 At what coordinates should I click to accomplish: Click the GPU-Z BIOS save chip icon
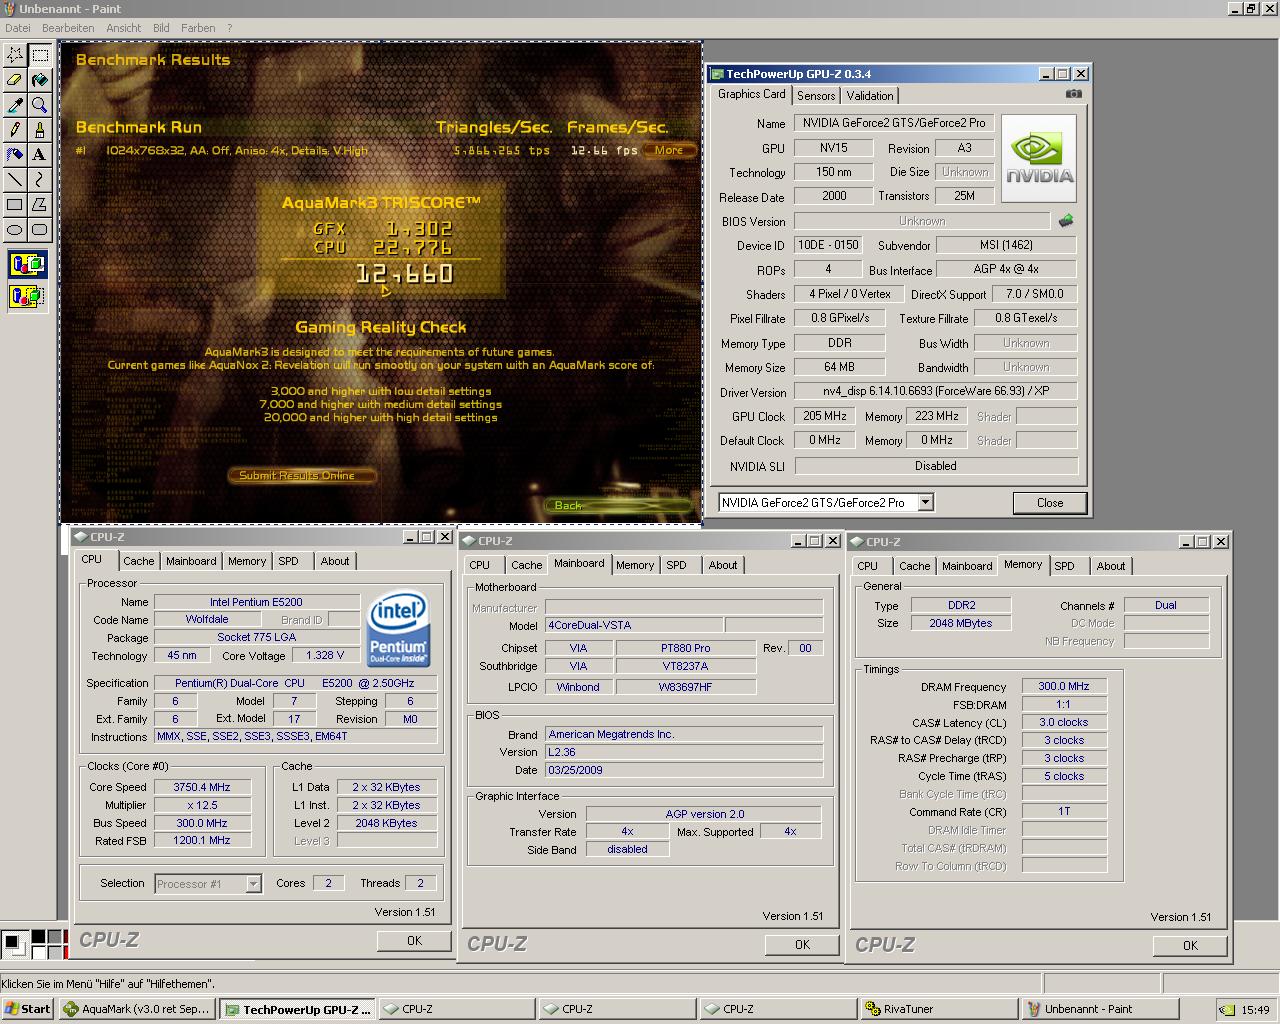pyautogui.click(x=1066, y=221)
